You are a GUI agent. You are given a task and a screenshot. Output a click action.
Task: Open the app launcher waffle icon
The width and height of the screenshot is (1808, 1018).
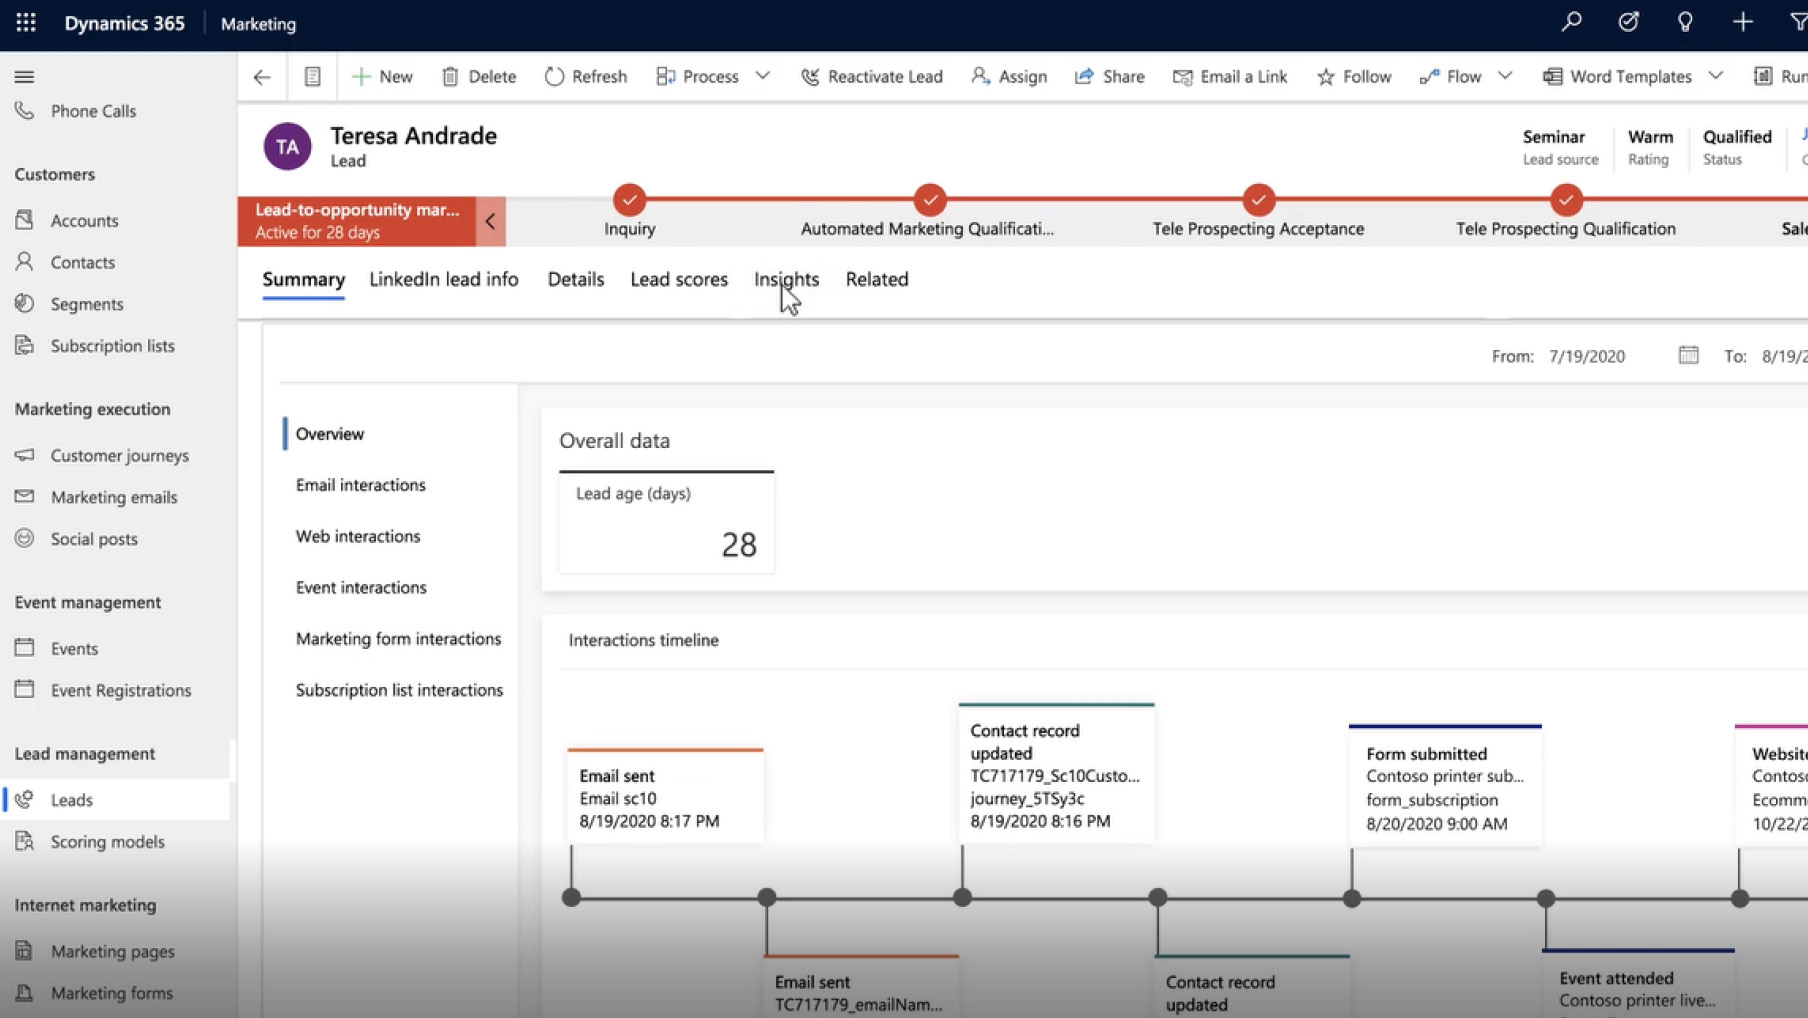tap(26, 23)
